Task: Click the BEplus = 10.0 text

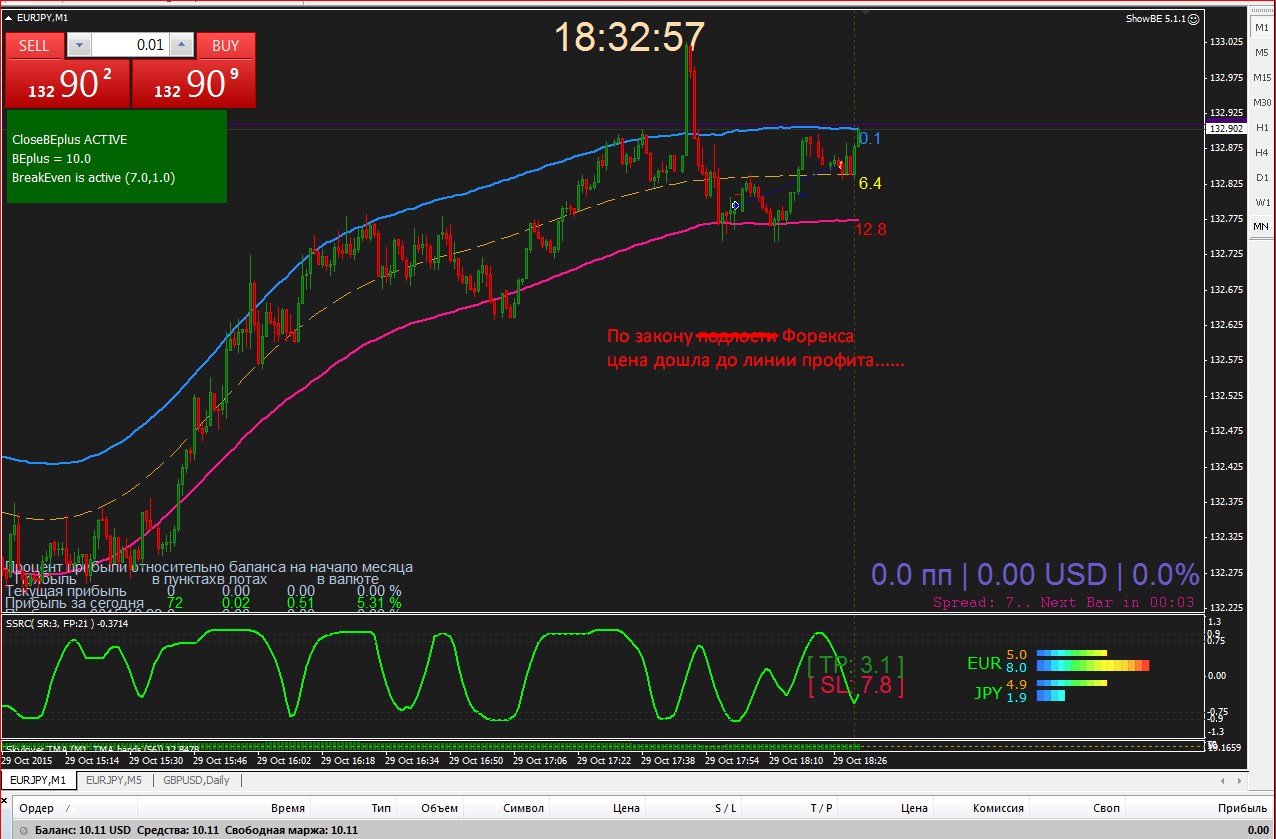Action: (51, 159)
